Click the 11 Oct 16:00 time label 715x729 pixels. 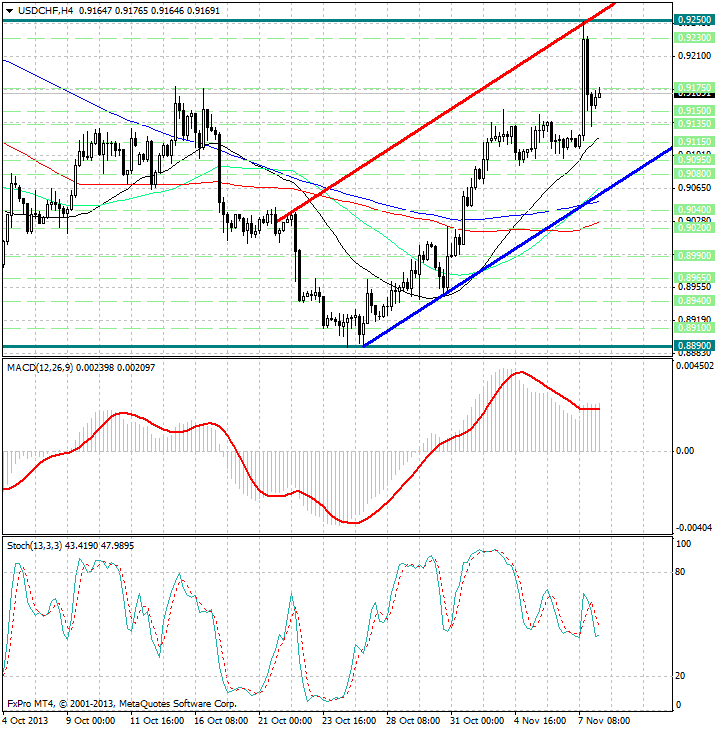tap(157, 721)
